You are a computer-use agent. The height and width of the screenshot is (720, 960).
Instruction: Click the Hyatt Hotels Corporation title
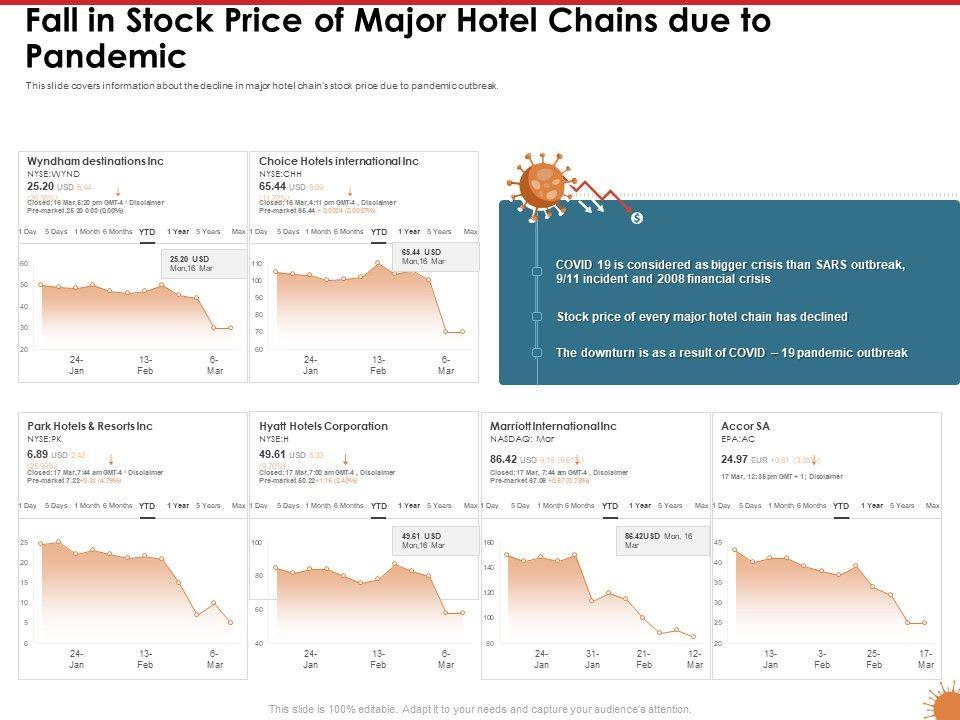click(323, 426)
